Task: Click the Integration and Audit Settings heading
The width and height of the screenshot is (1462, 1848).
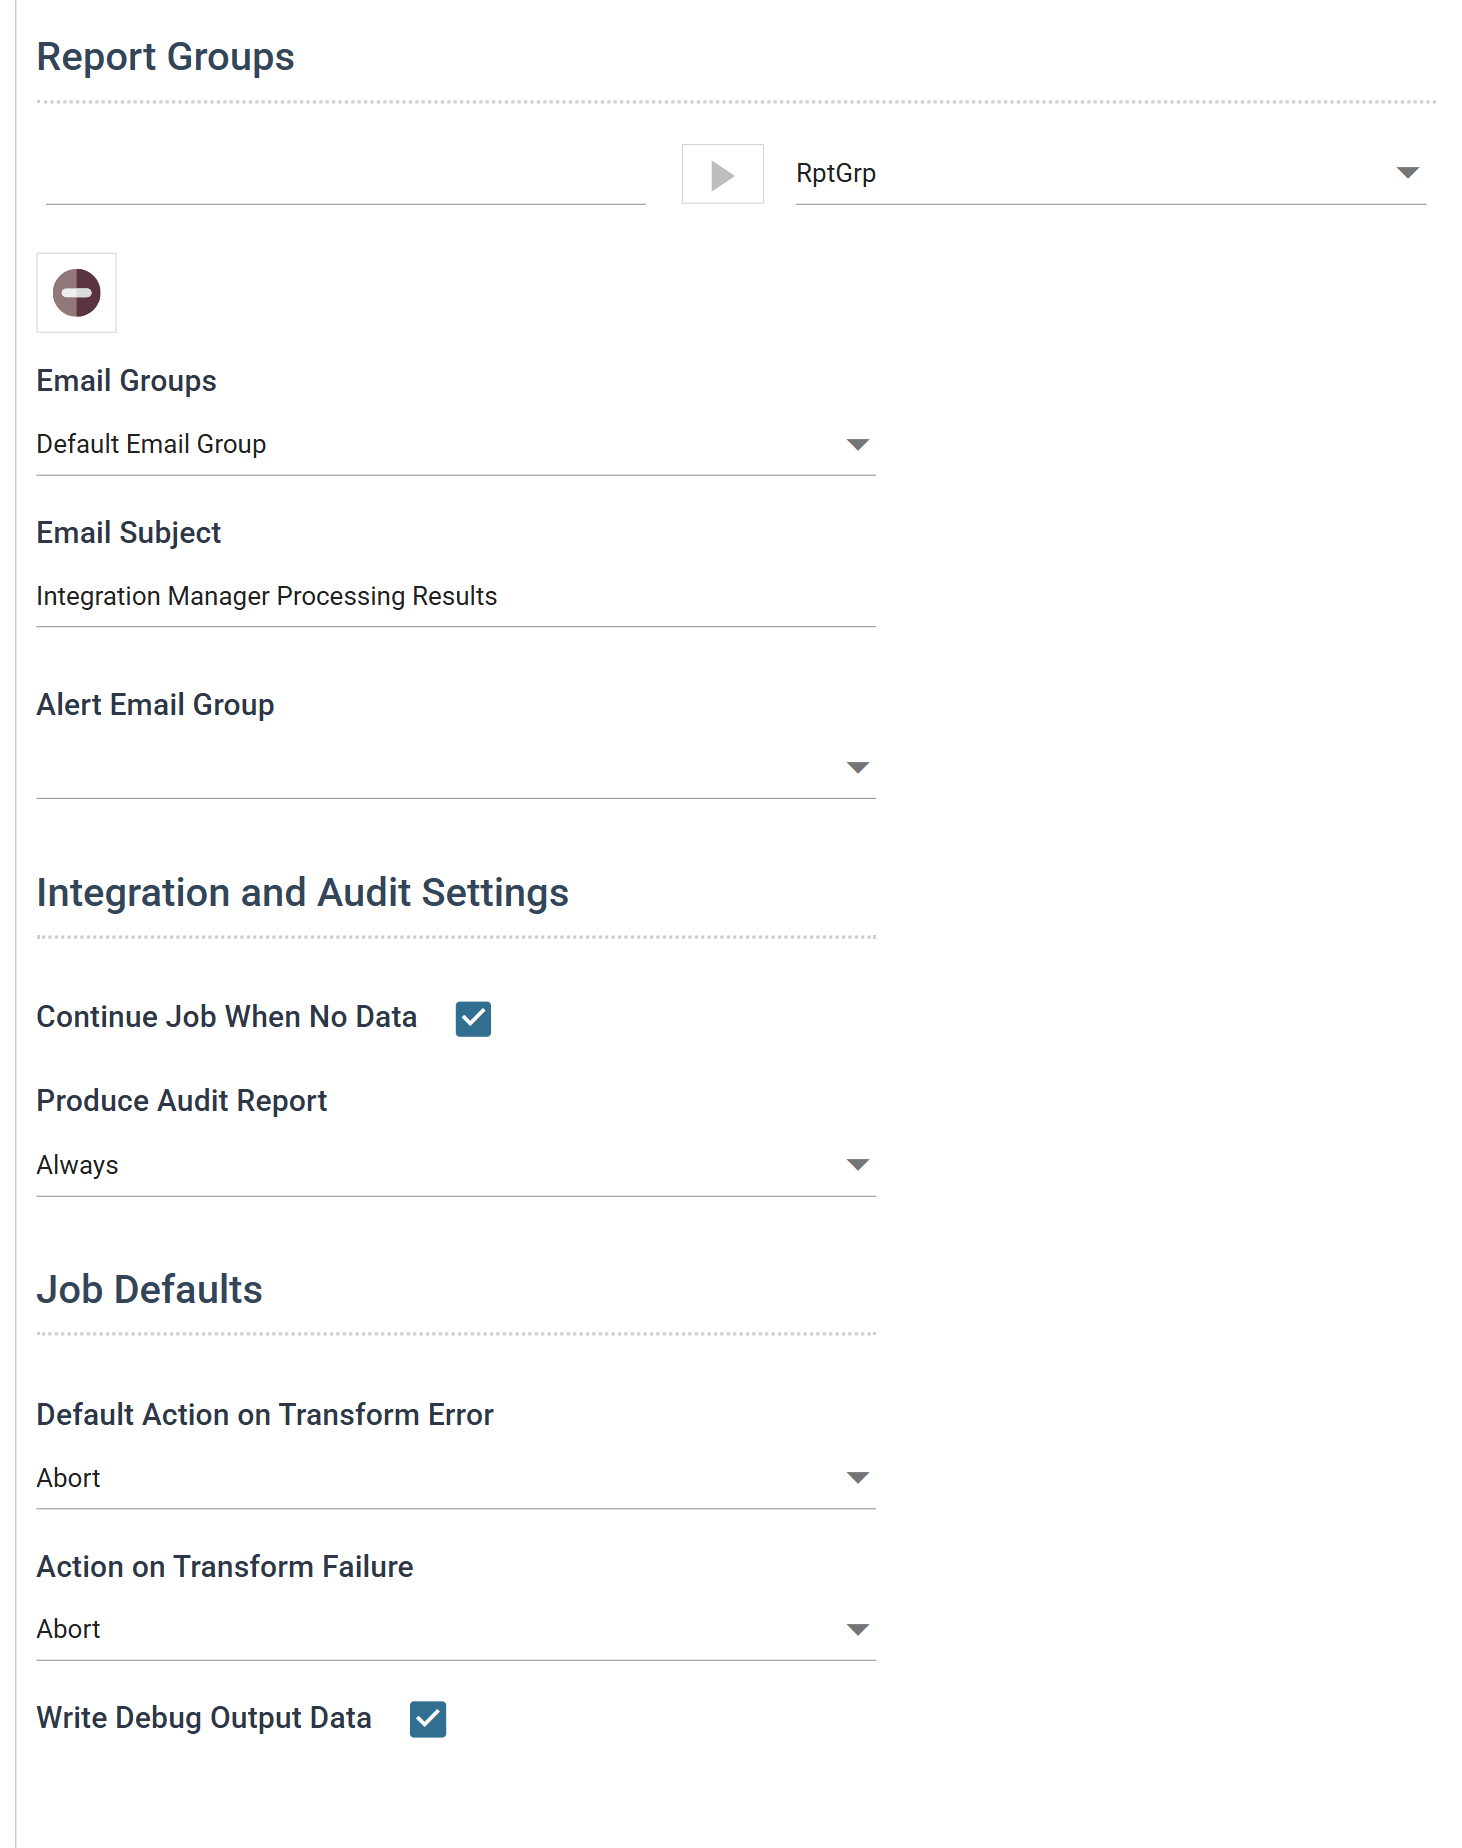Action: [303, 893]
